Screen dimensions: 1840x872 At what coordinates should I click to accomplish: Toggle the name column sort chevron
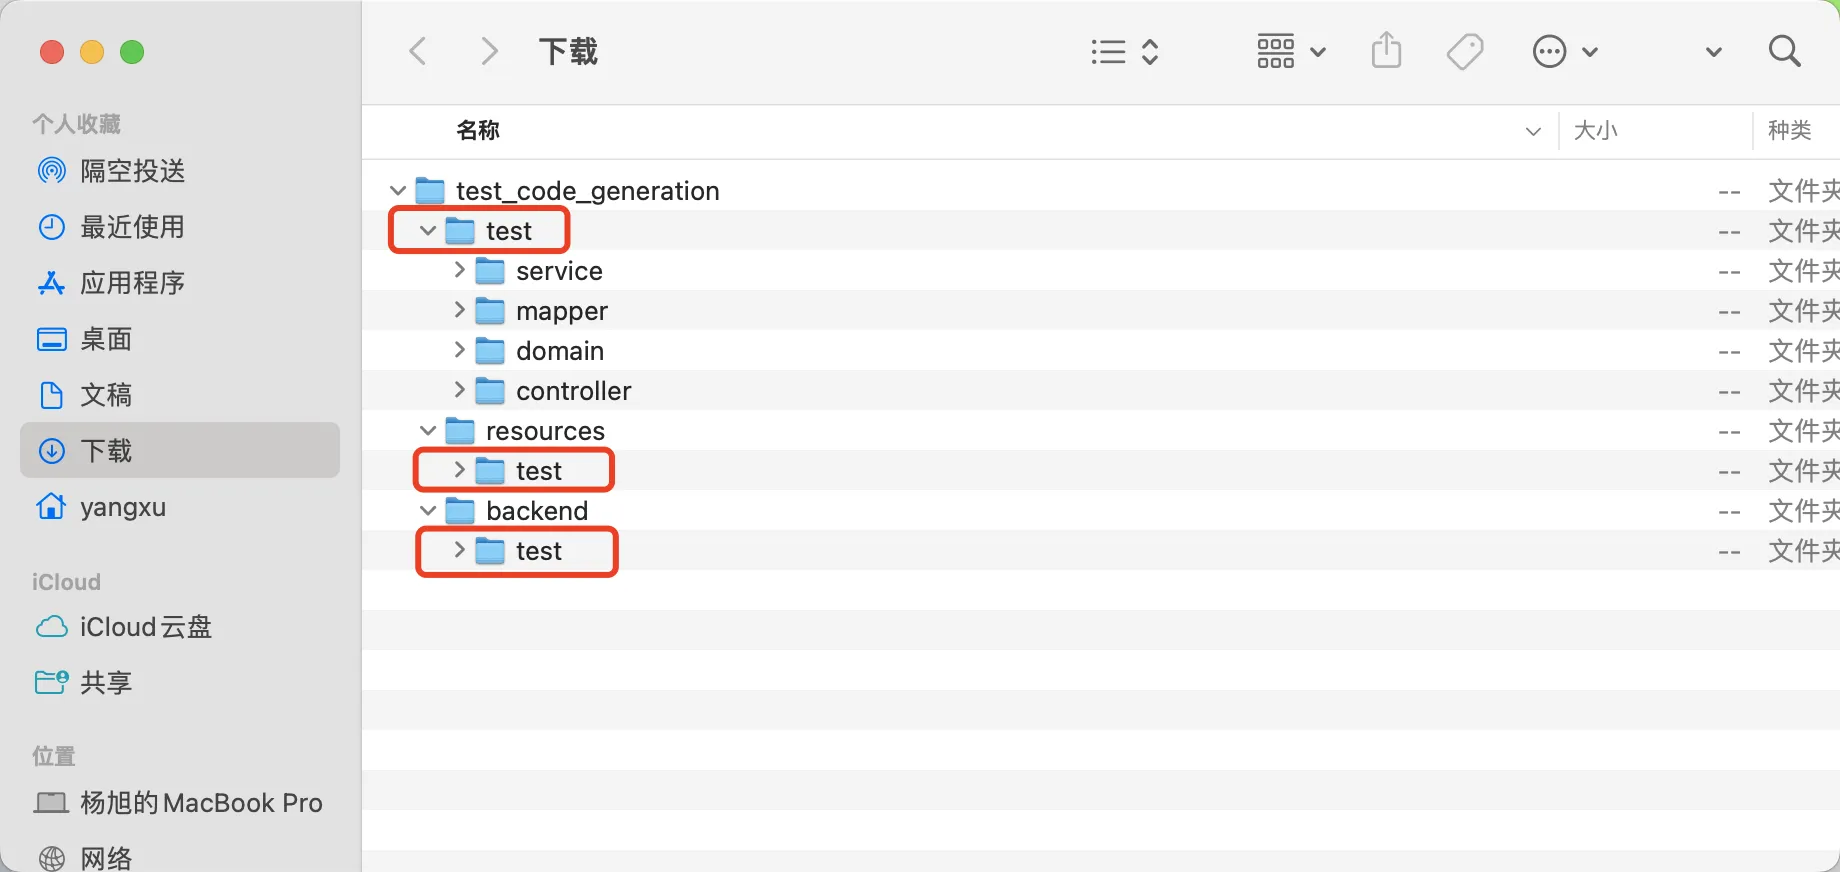coord(1533,131)
